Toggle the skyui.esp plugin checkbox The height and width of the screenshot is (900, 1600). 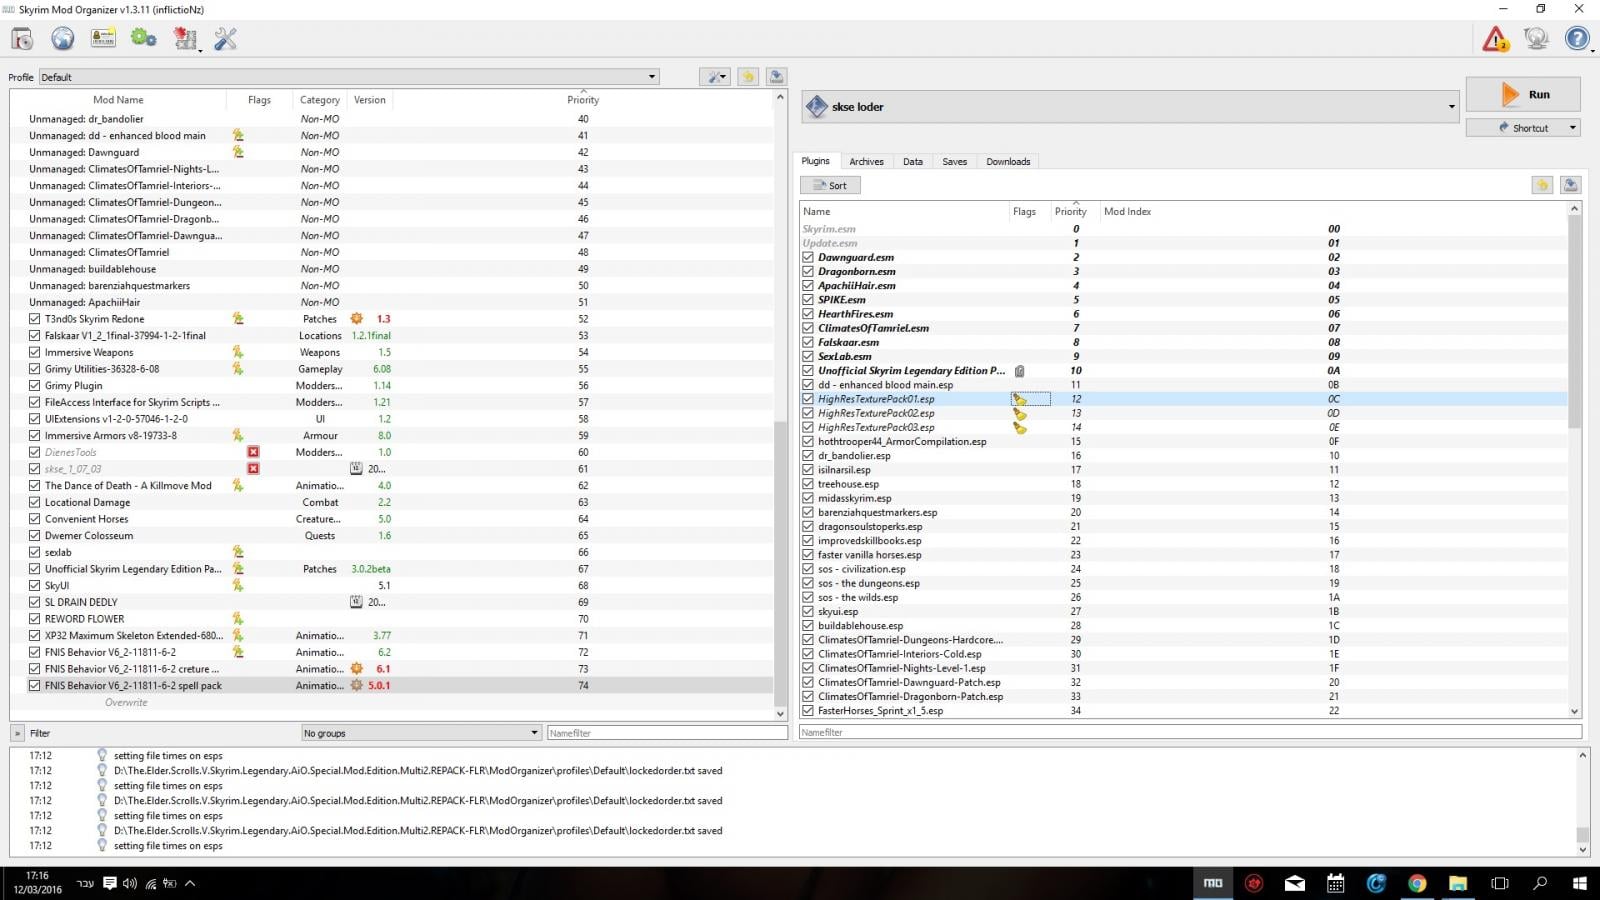pos(808,612)
